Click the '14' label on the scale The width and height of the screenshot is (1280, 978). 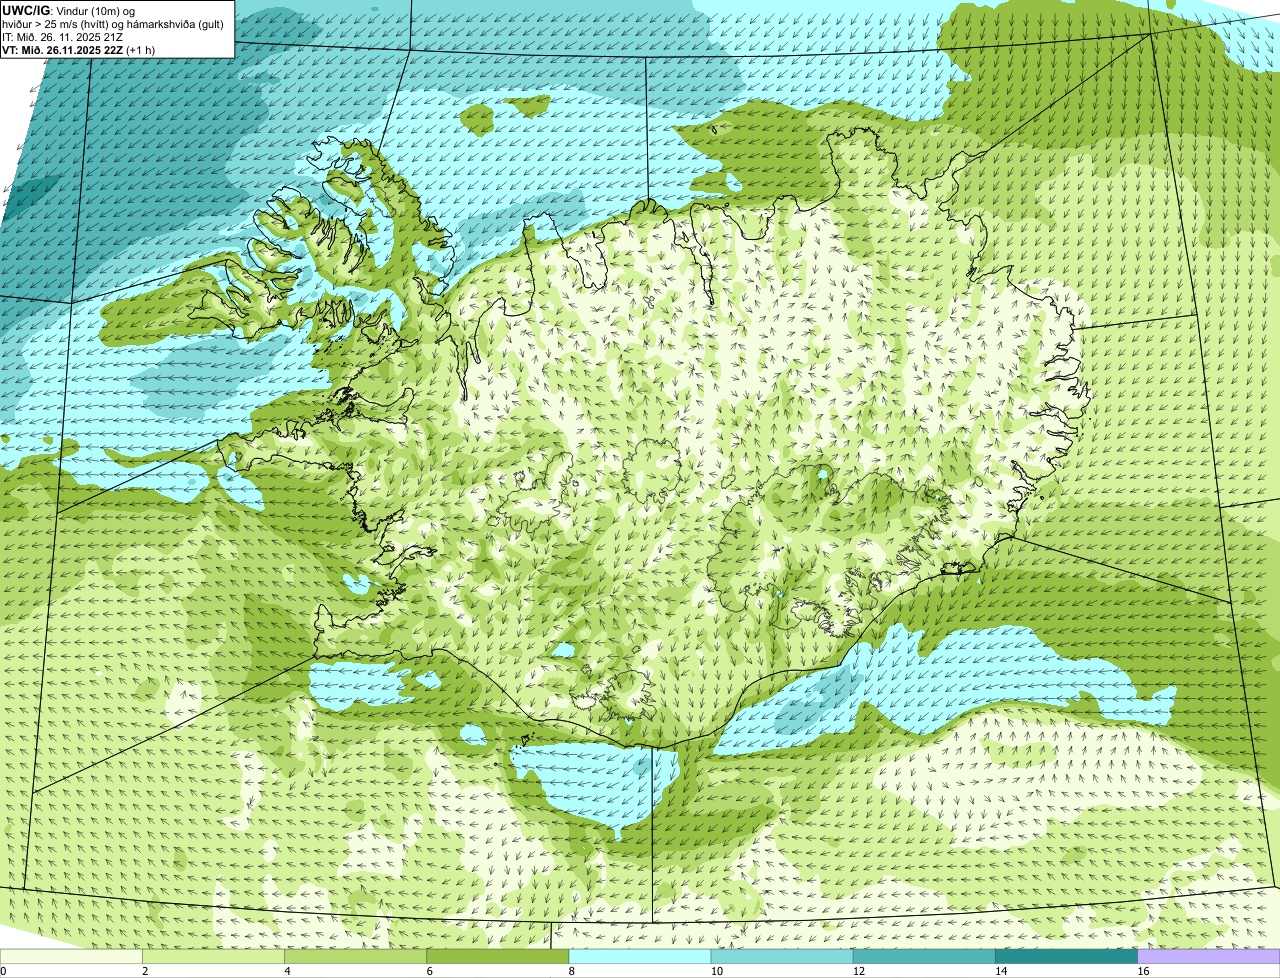click(x=1000, y=971)
